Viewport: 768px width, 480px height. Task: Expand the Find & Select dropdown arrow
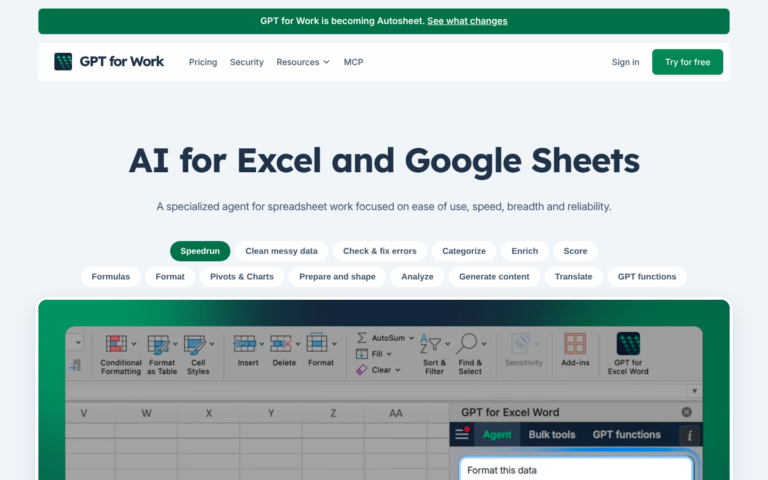pyautogui.click(x=484, y=344)
